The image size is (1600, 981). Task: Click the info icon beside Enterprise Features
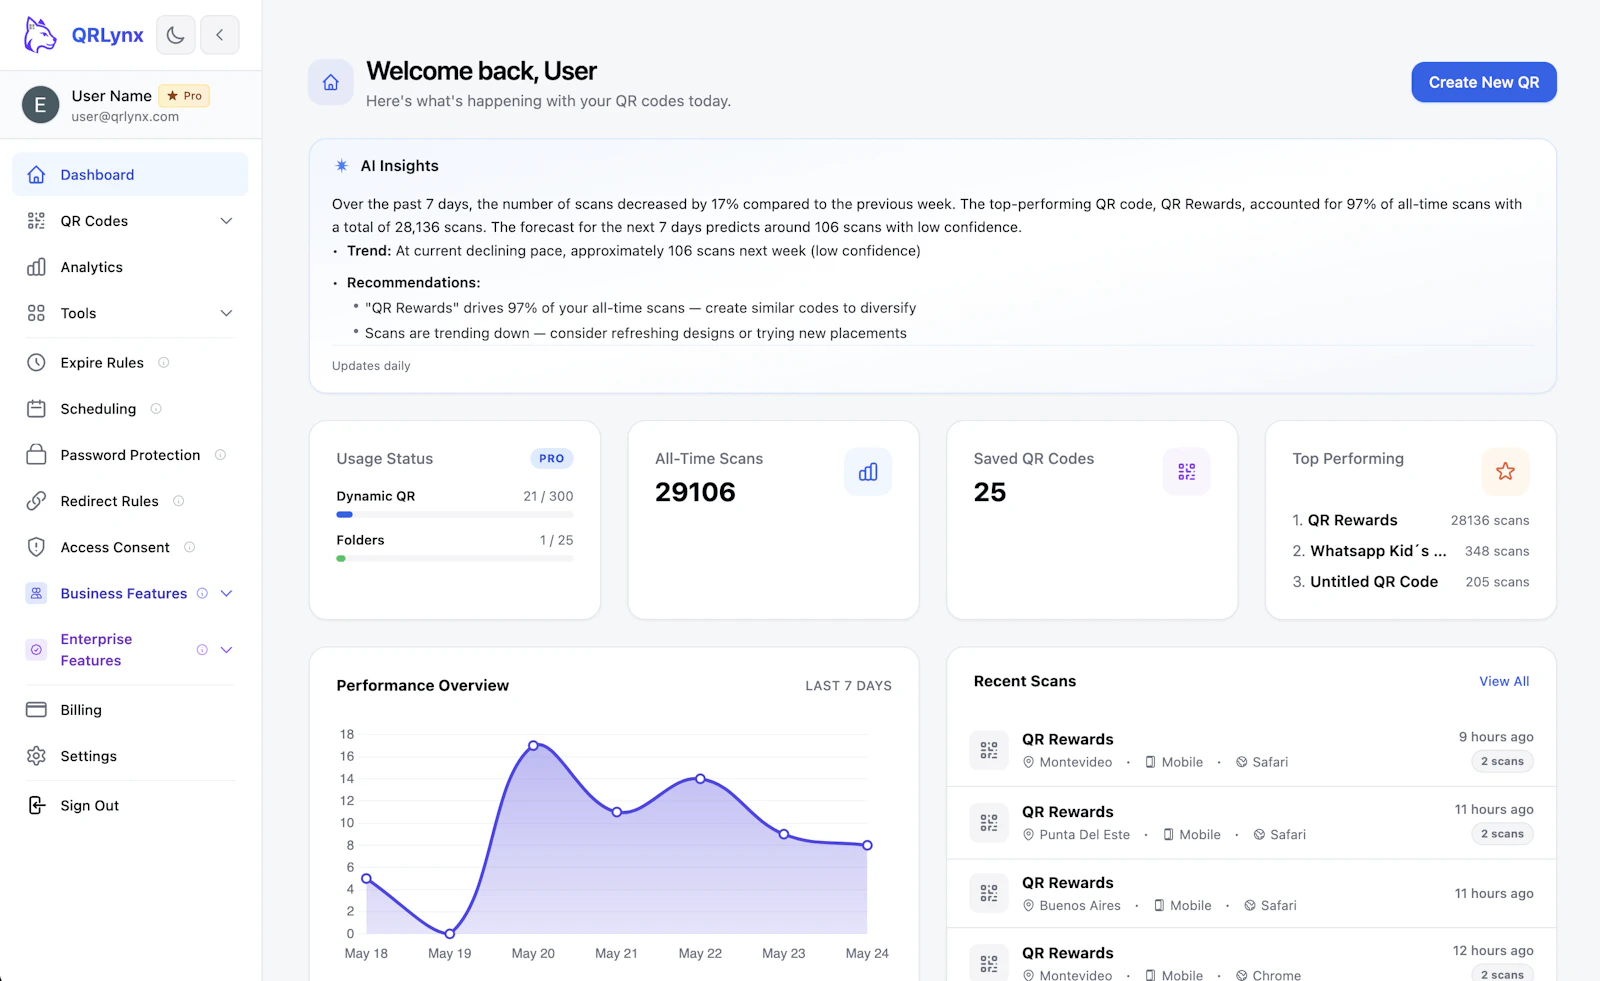pos(202,650)
